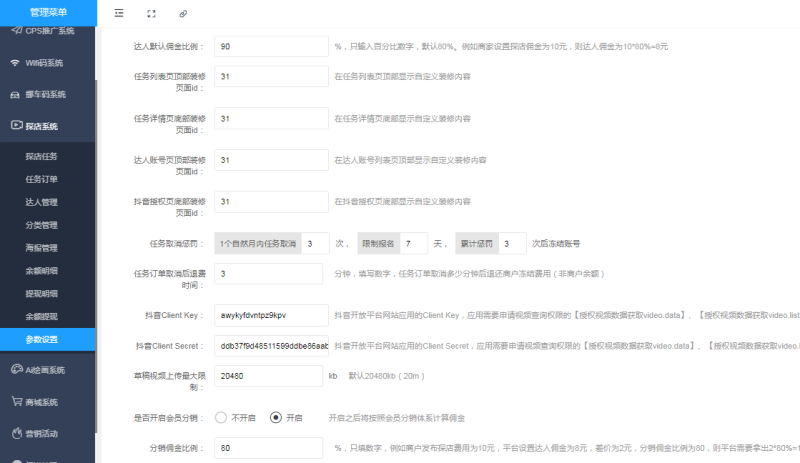Expand the AI绘画系统 palette menu
800x463 pixels.
49,369
